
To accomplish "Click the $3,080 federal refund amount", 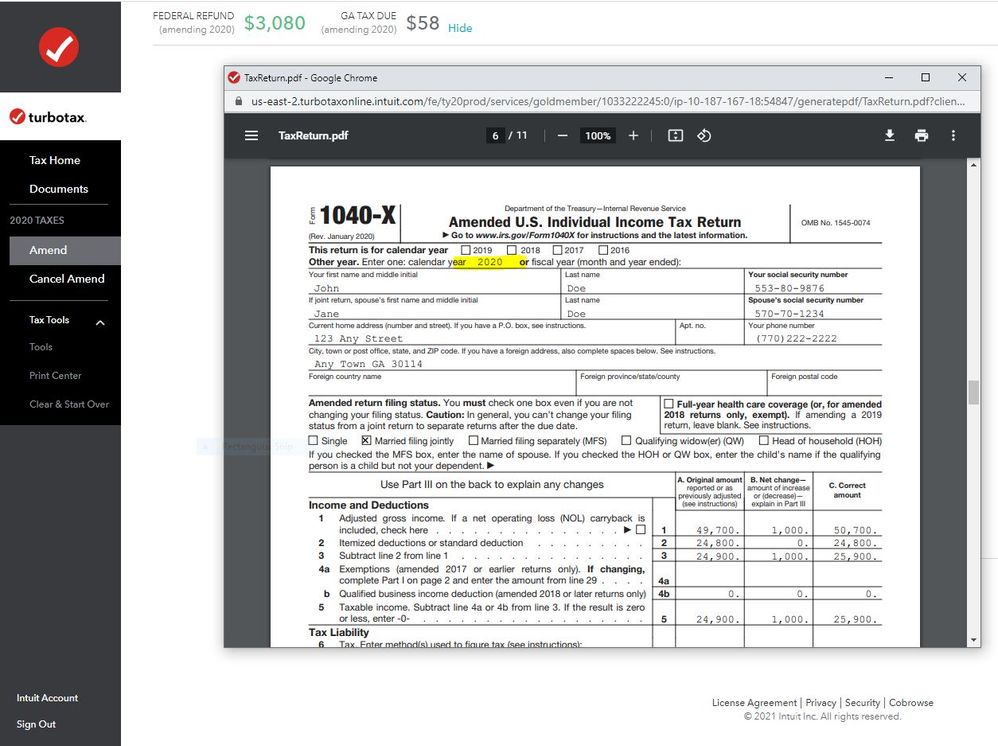I will (x=275, y=23).
